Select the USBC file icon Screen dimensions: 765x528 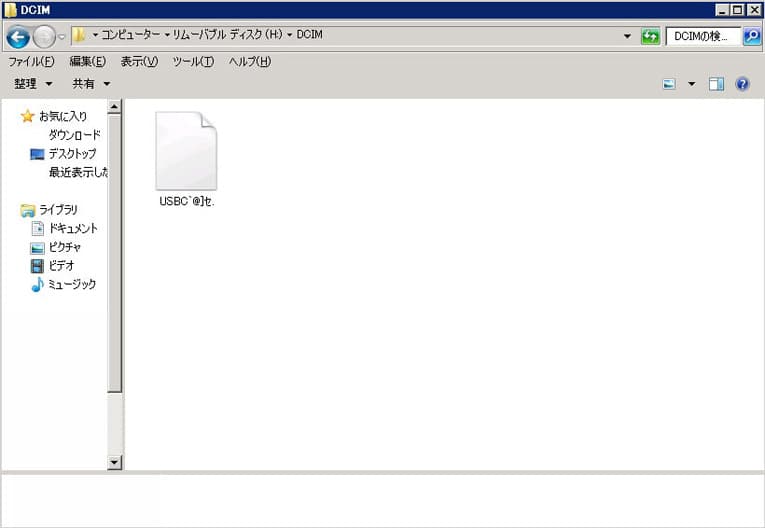point(186,152)
